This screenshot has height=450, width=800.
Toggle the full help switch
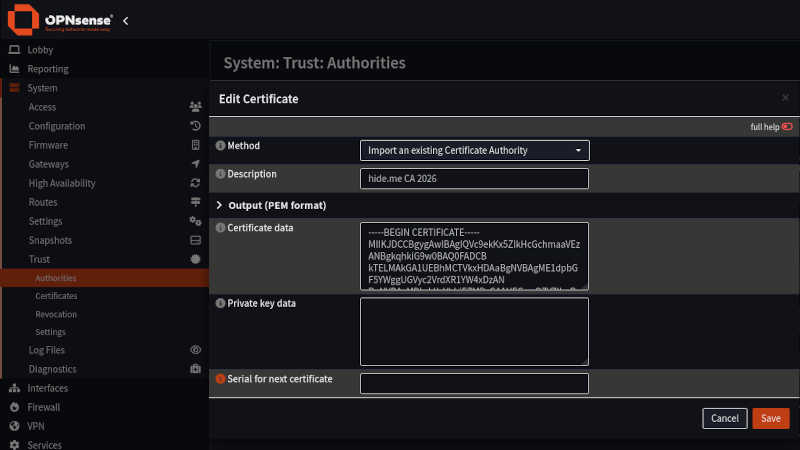(x=787, y=127)
